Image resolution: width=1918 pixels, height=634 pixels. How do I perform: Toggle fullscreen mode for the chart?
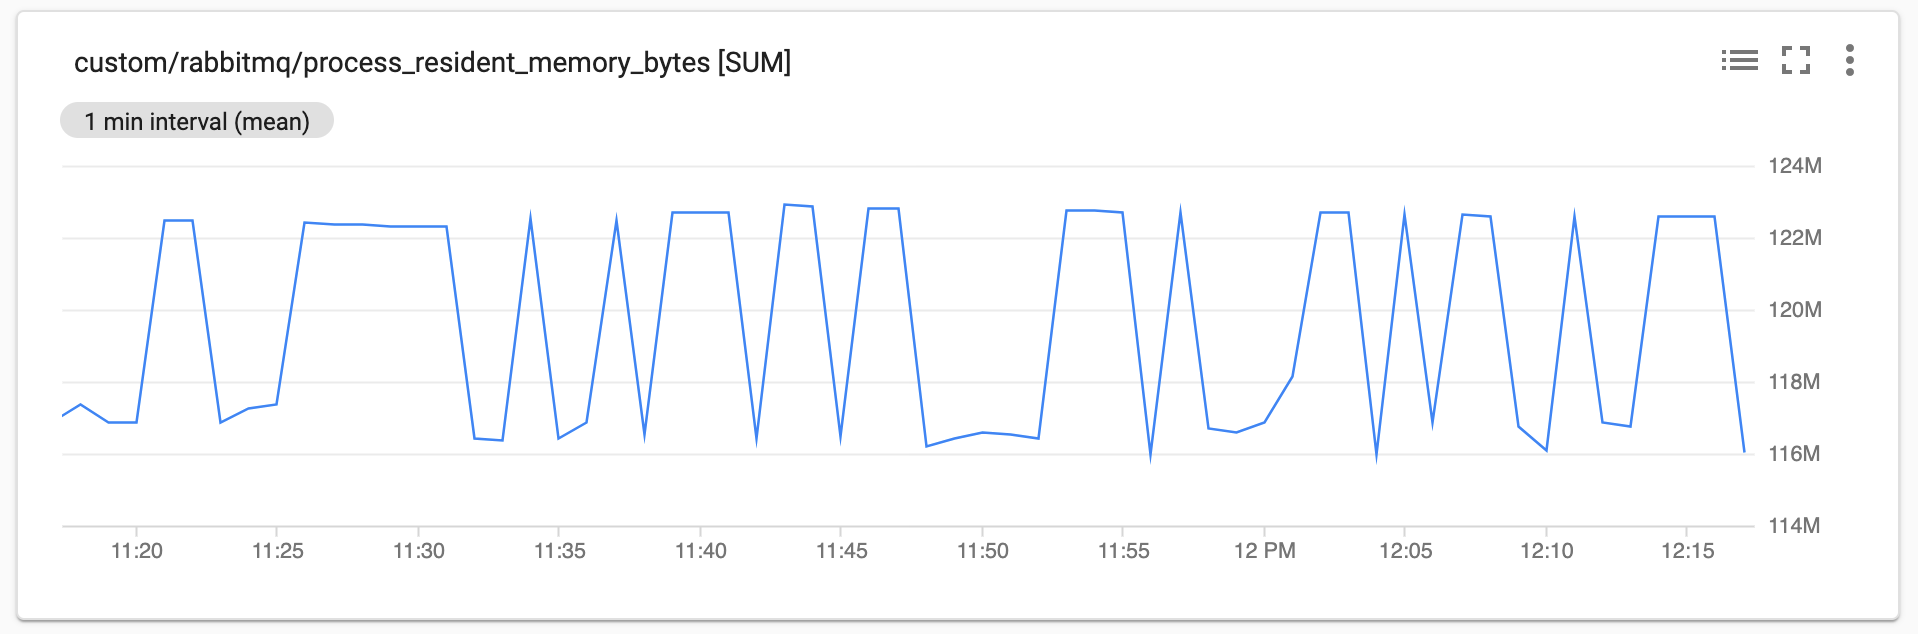tap(1797, 61)
